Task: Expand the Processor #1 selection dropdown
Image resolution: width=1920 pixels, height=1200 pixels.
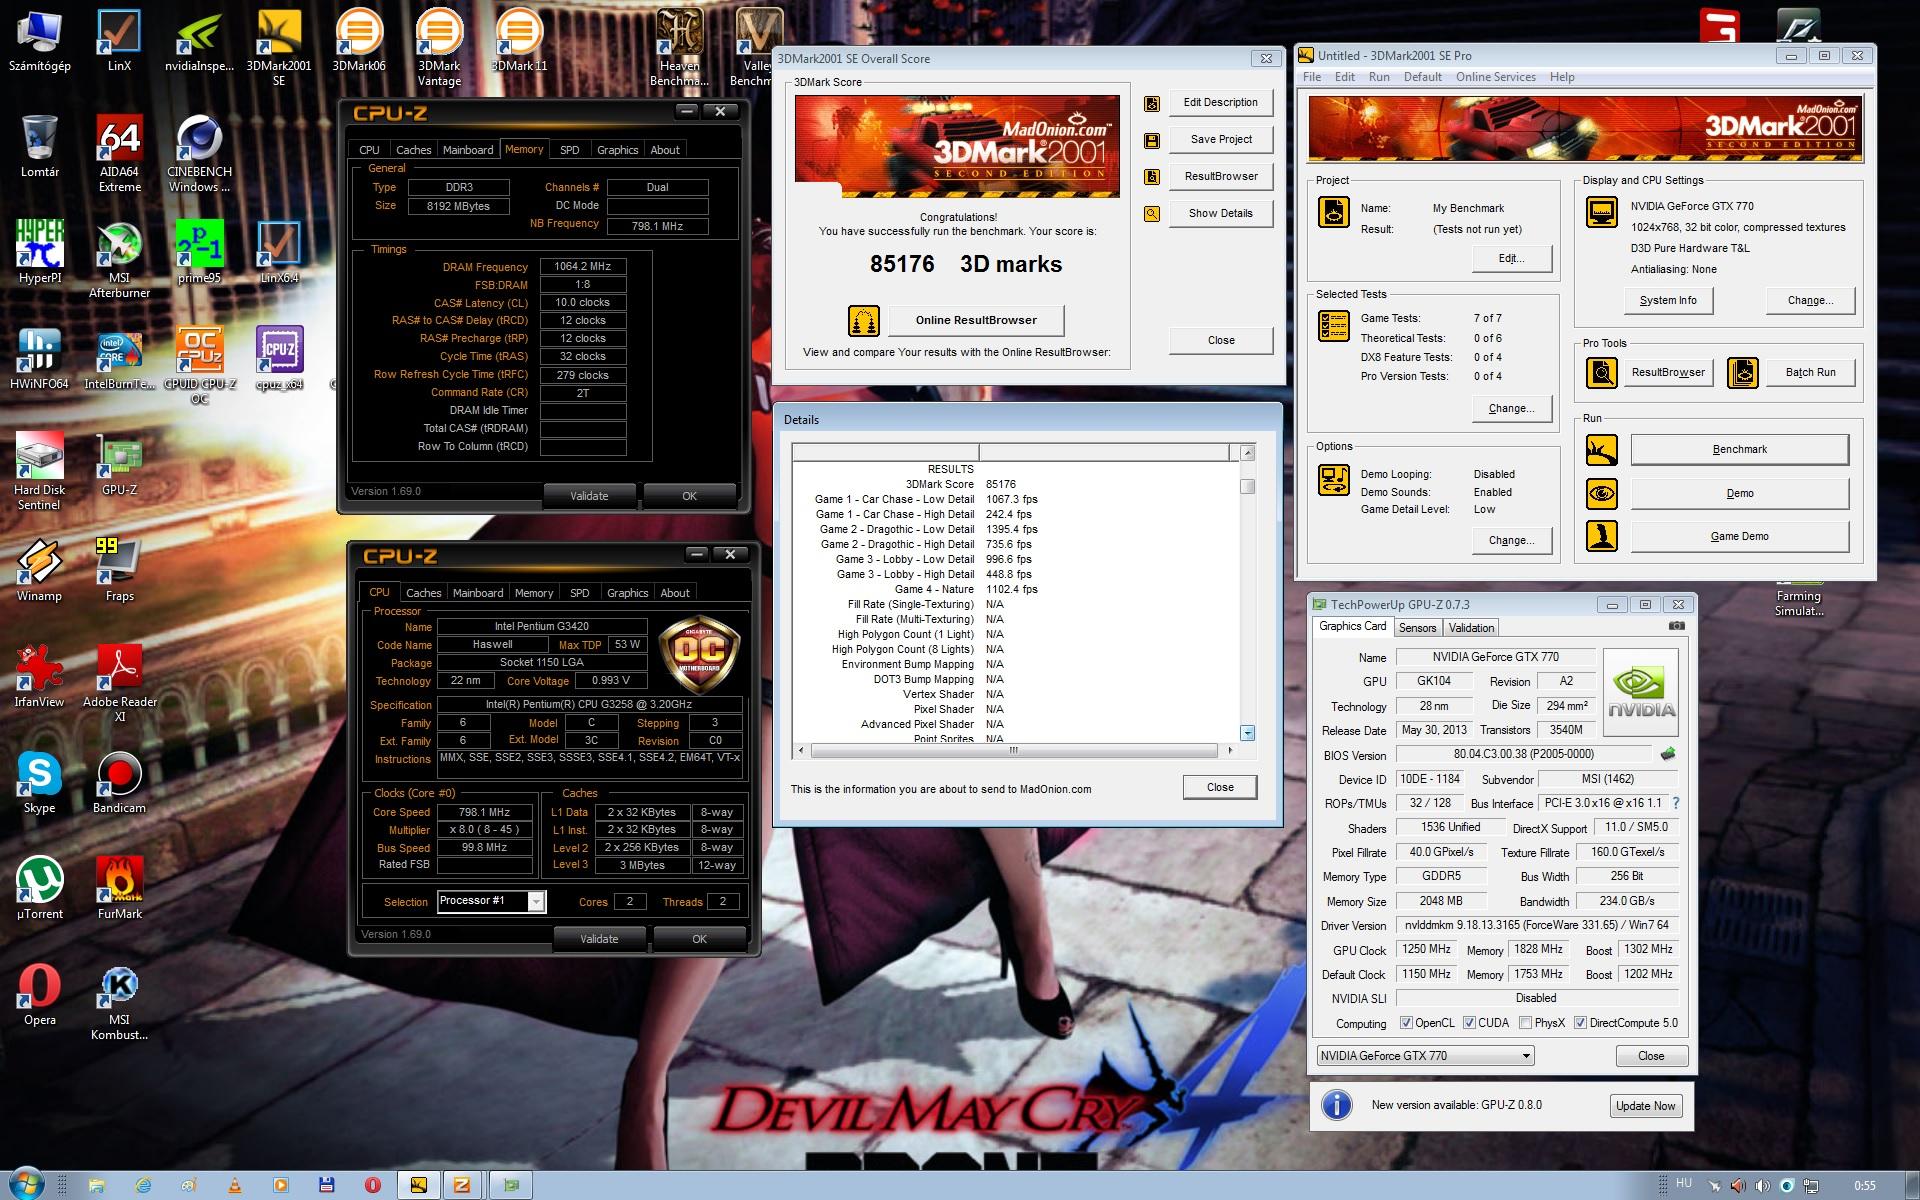Action: point(536,902)
